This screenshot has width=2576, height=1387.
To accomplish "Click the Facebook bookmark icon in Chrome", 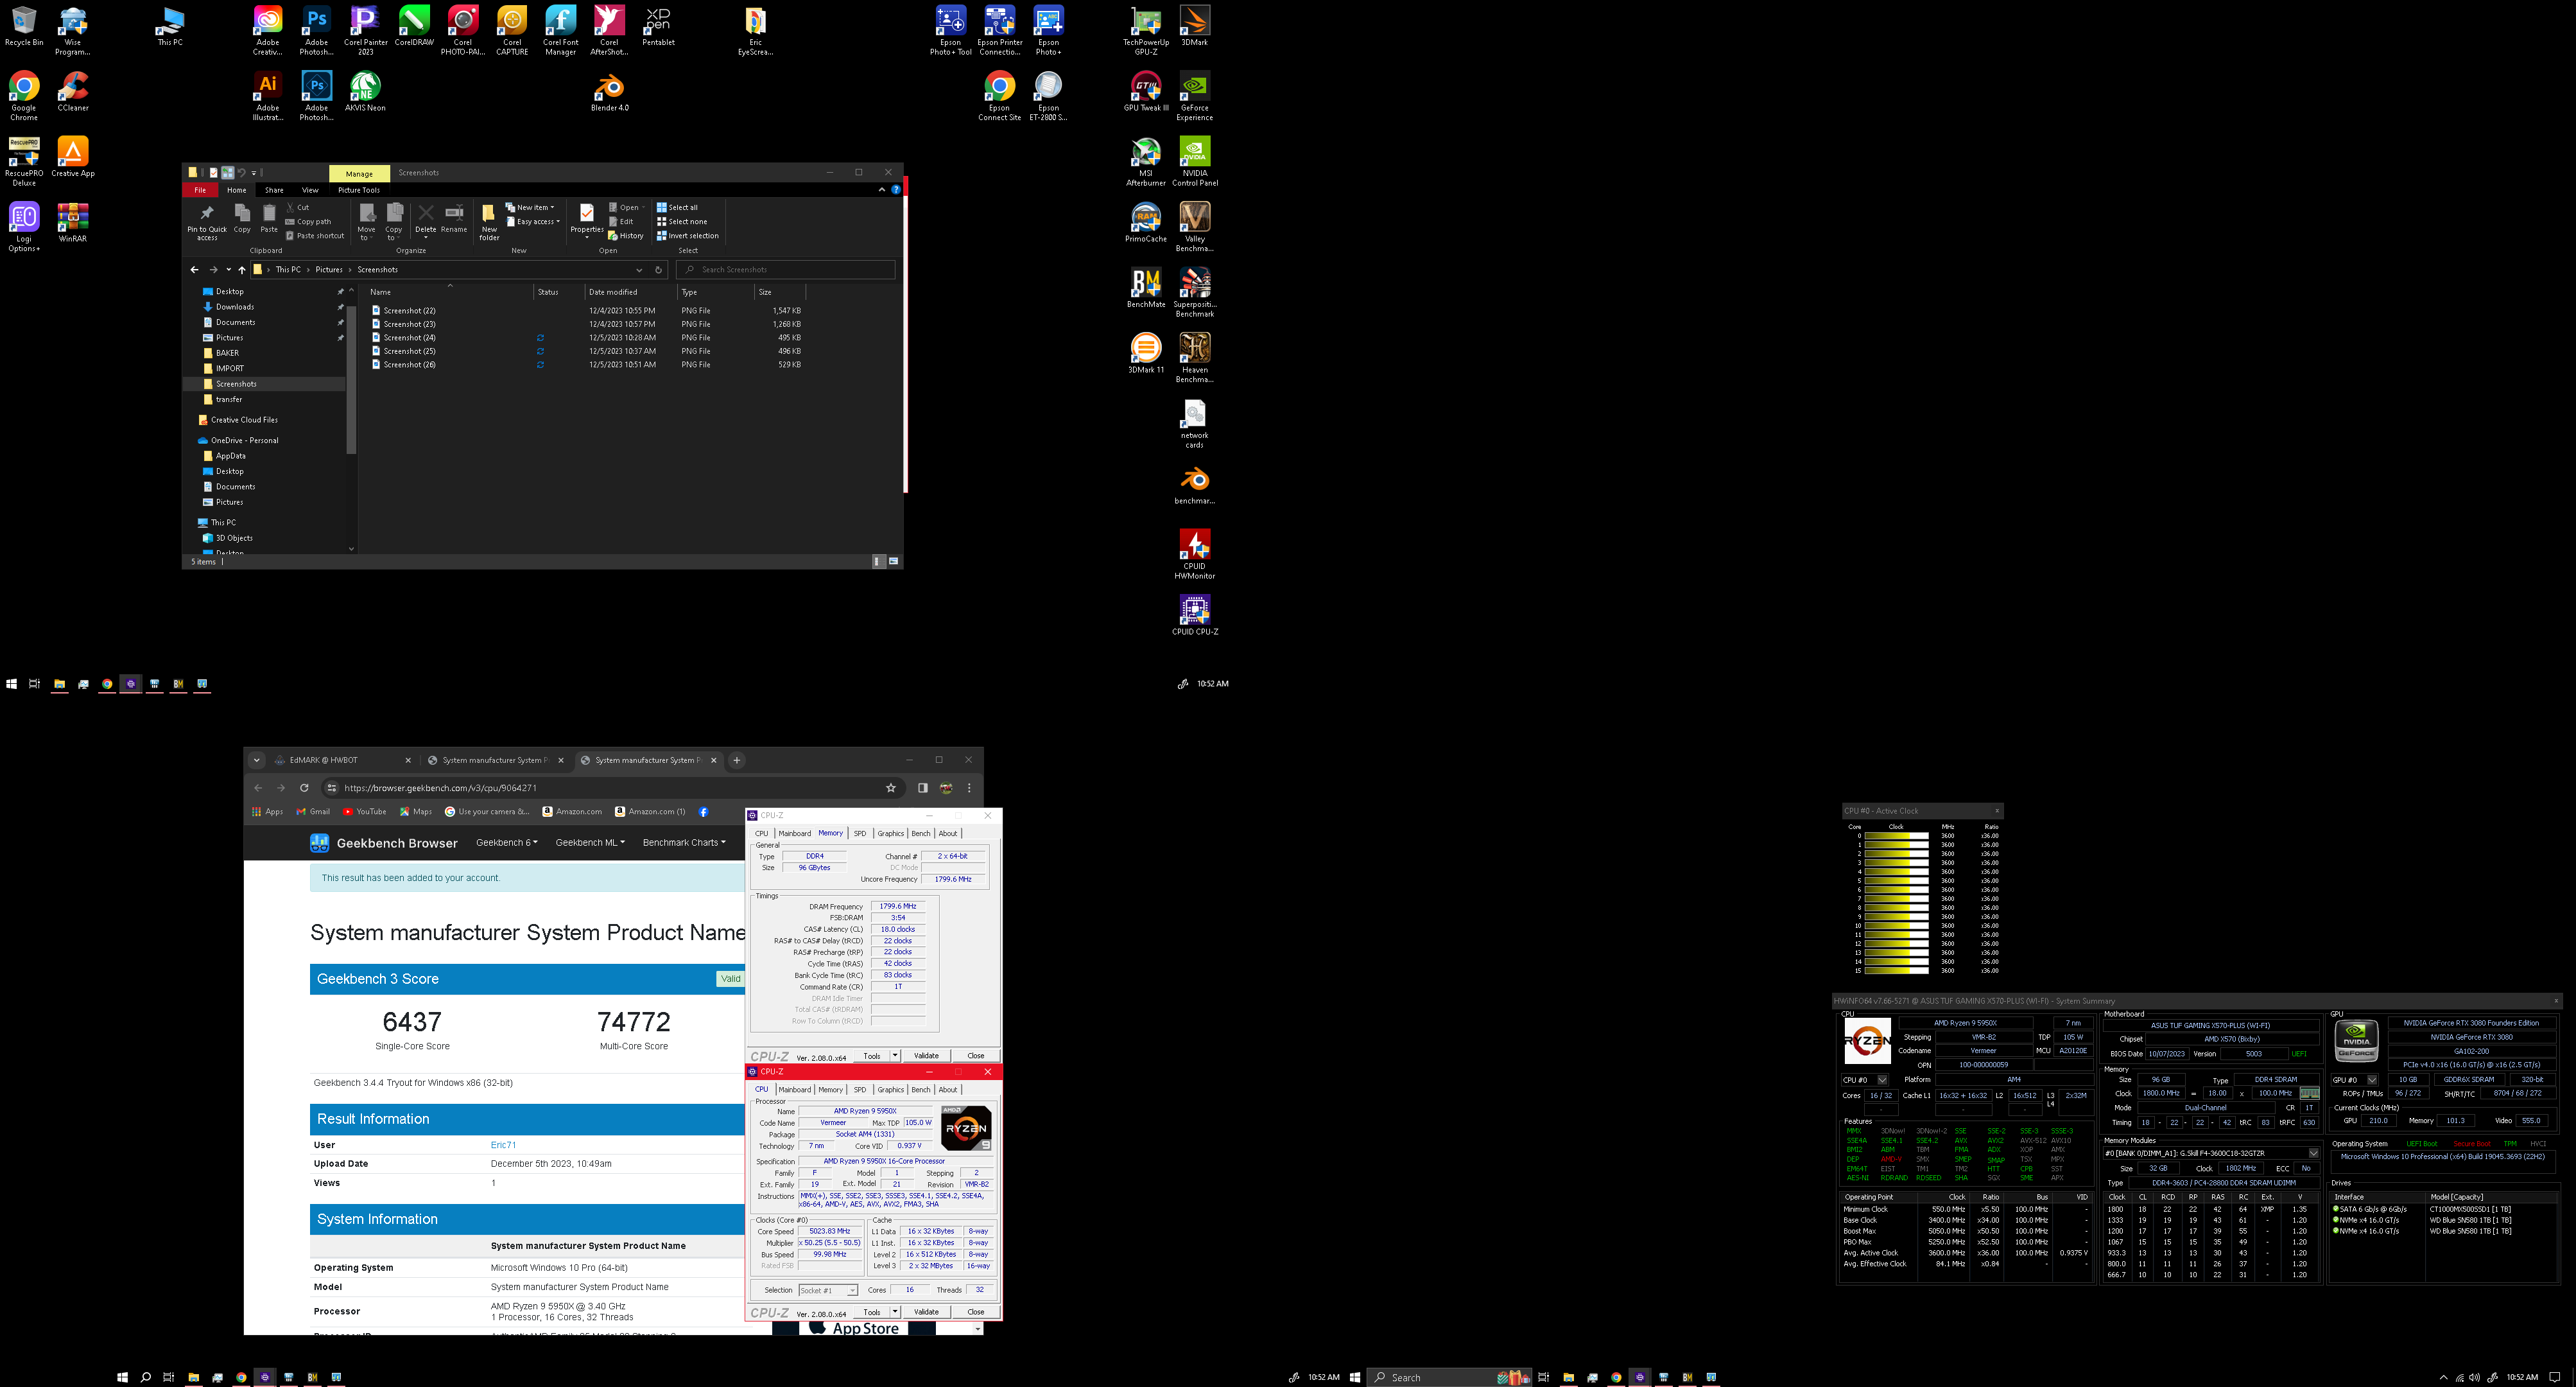I will click(x=703, y=812).
